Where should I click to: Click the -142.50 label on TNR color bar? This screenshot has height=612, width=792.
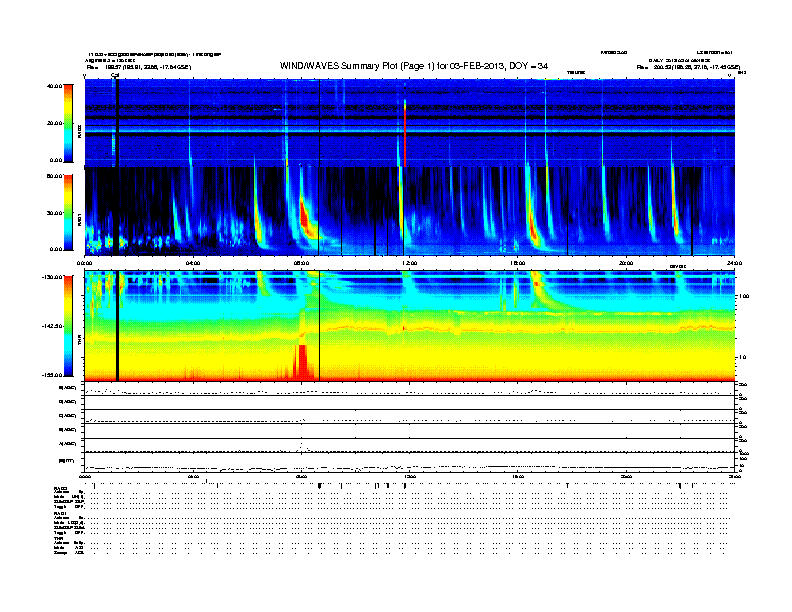tap(53, 326)
